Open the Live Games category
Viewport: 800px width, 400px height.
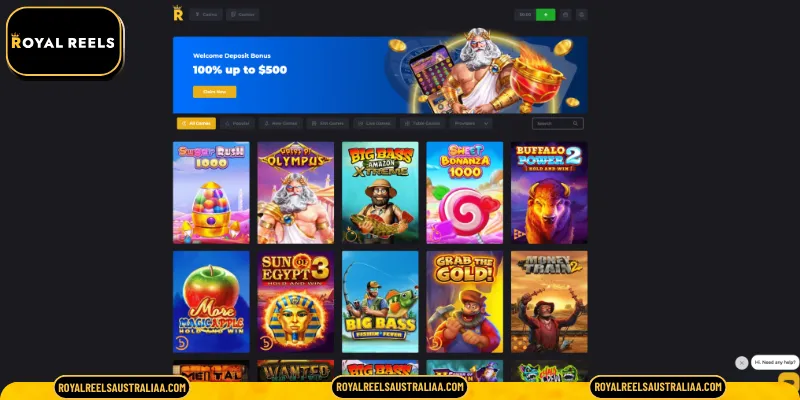point(374,123)
